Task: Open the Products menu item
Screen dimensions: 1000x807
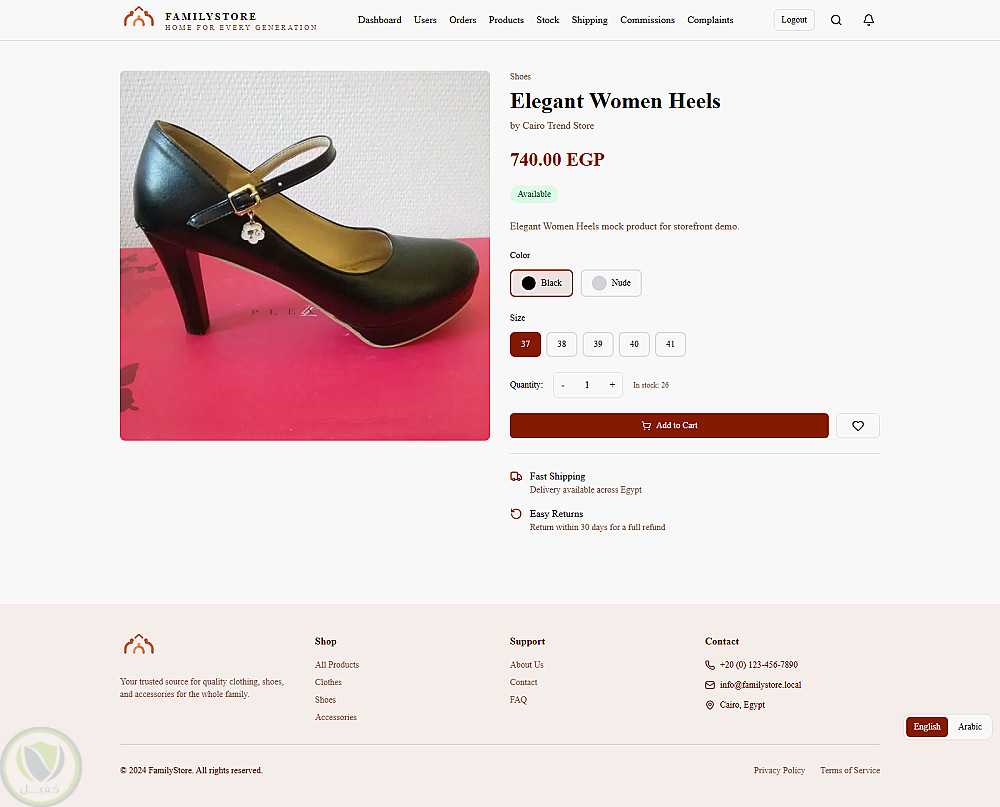Action: pyautogui.click(x=506, y=20)
